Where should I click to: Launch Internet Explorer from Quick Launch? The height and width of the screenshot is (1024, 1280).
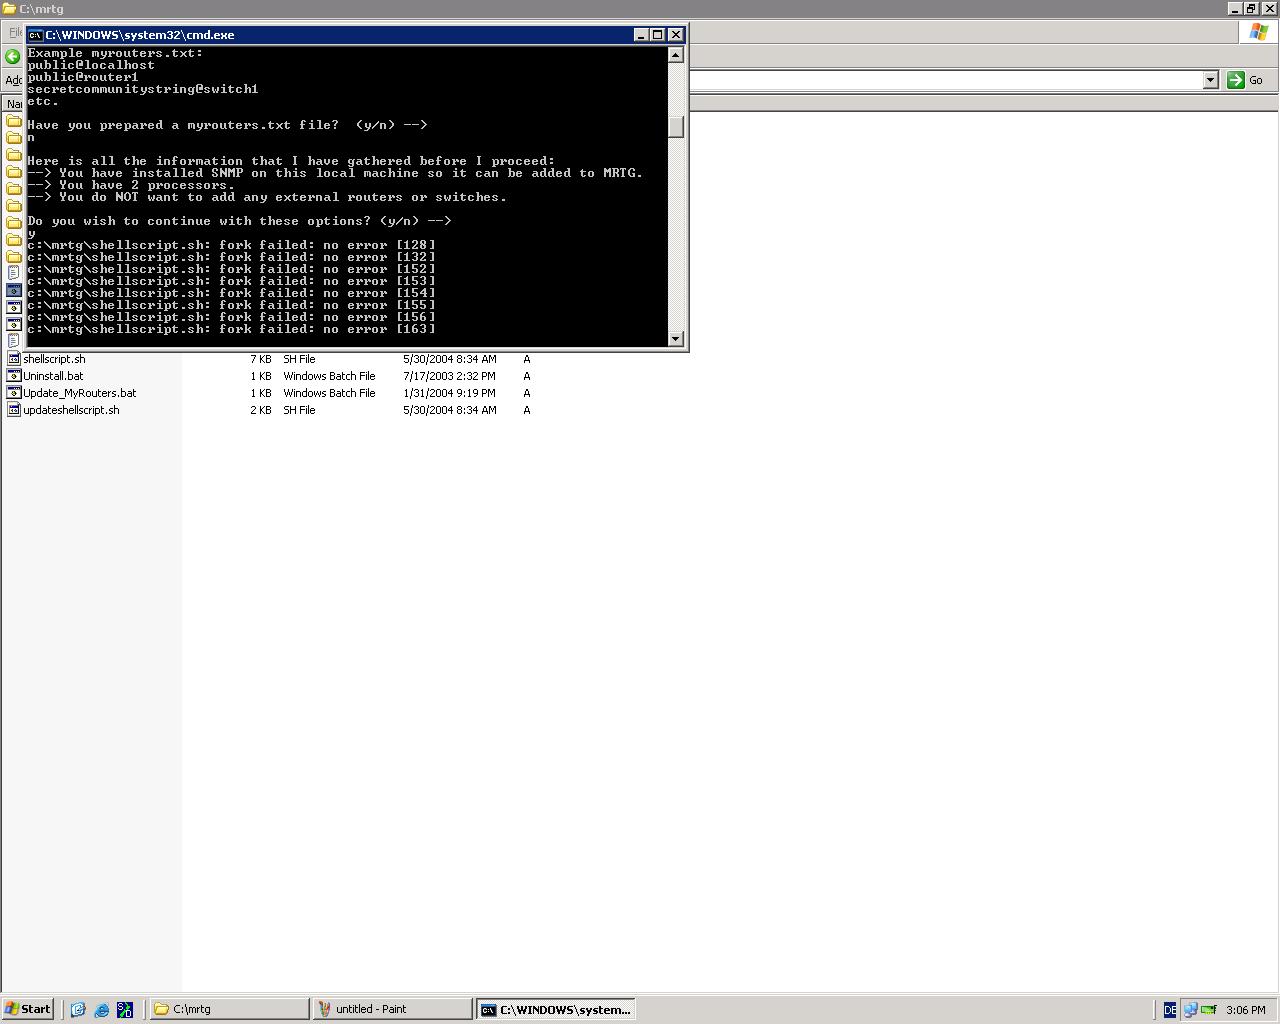(x=101, y=1010)
